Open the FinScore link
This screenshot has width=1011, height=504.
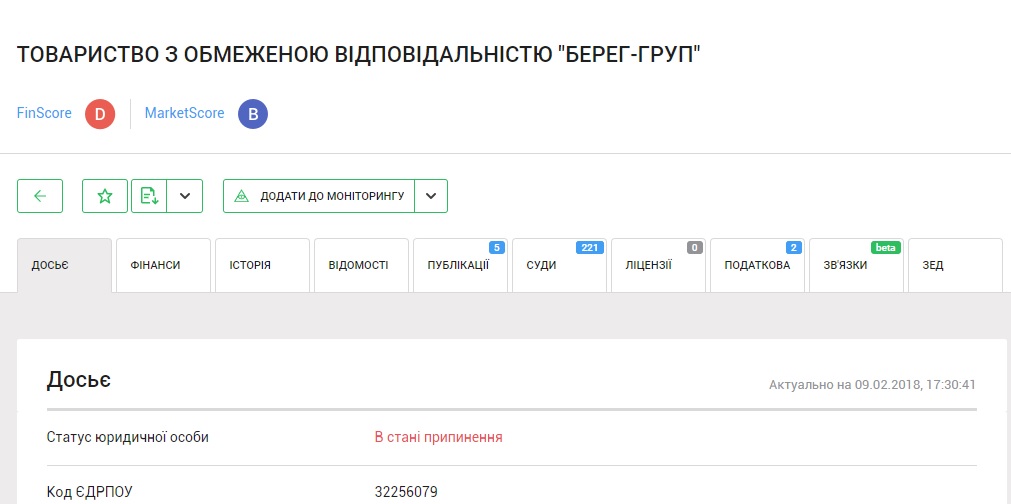pyautogui.click(x=44, y=114)
